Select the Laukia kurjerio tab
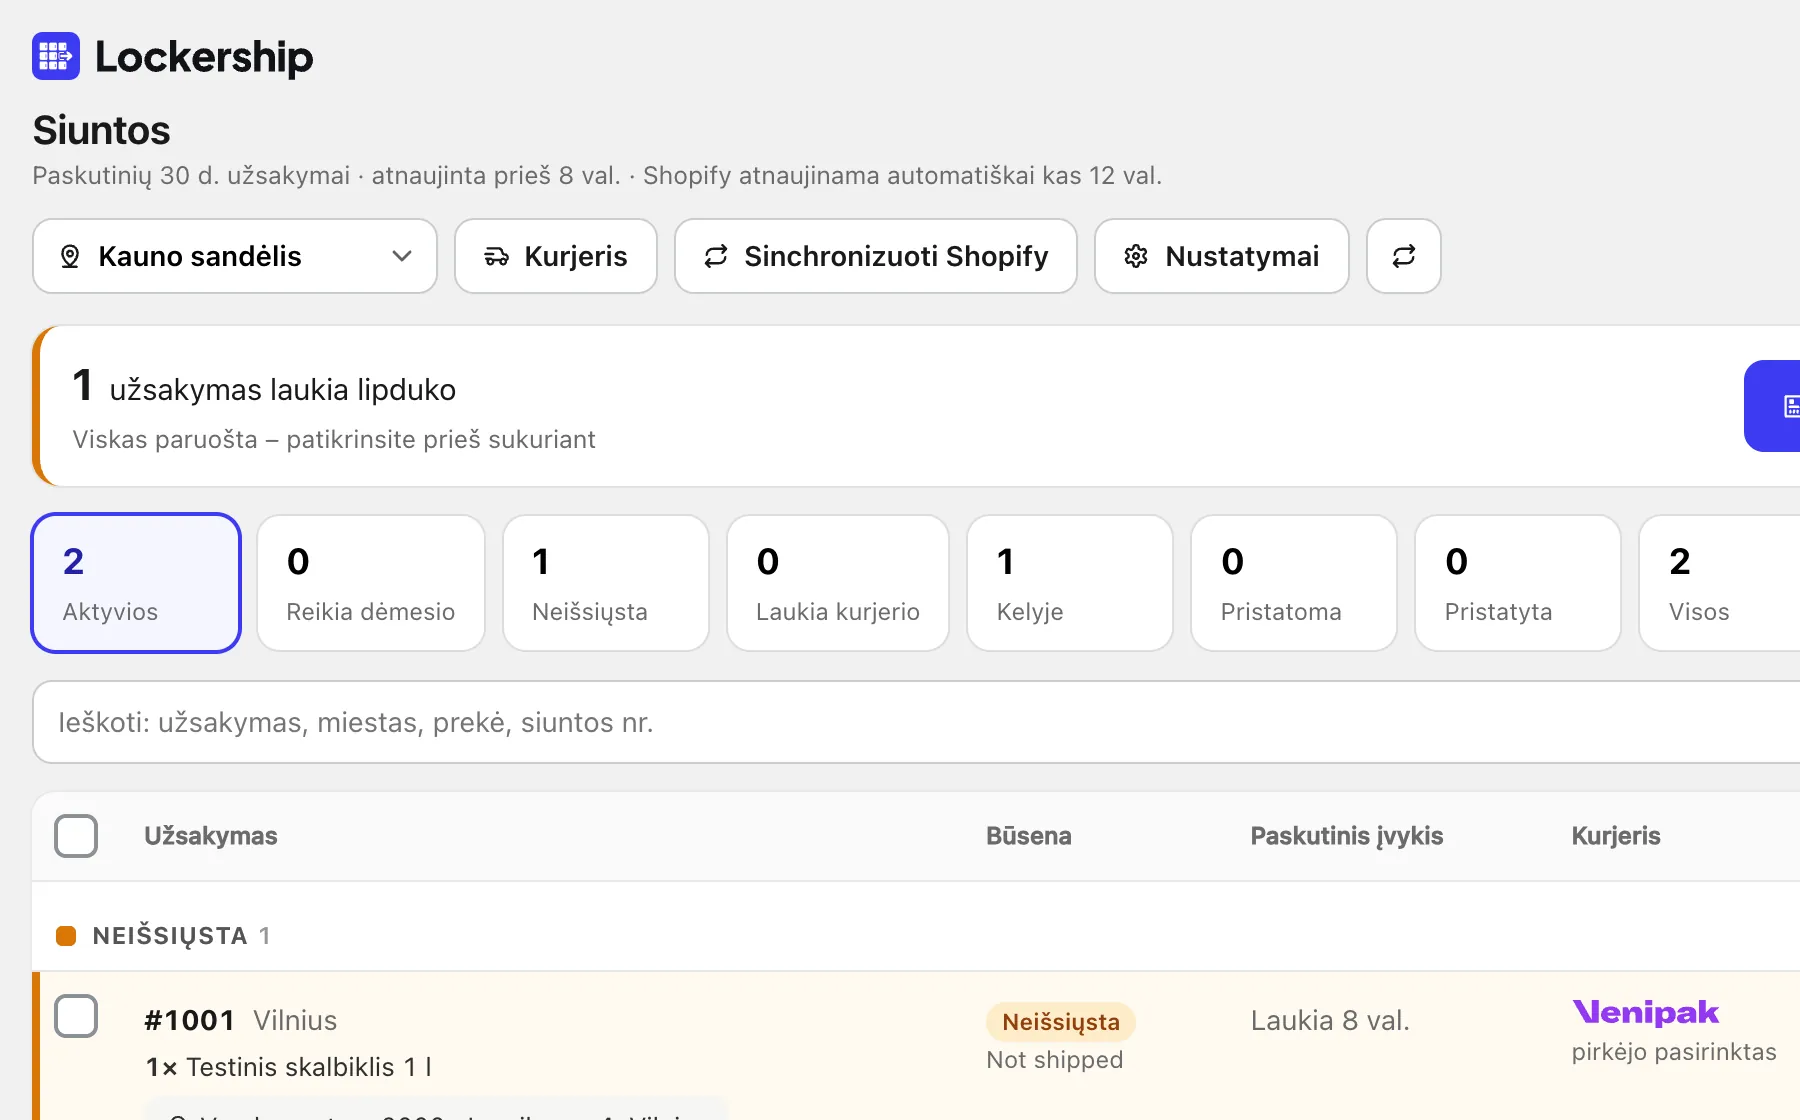The width and height of the screenshot is (1800, 1120). (838, 583)
